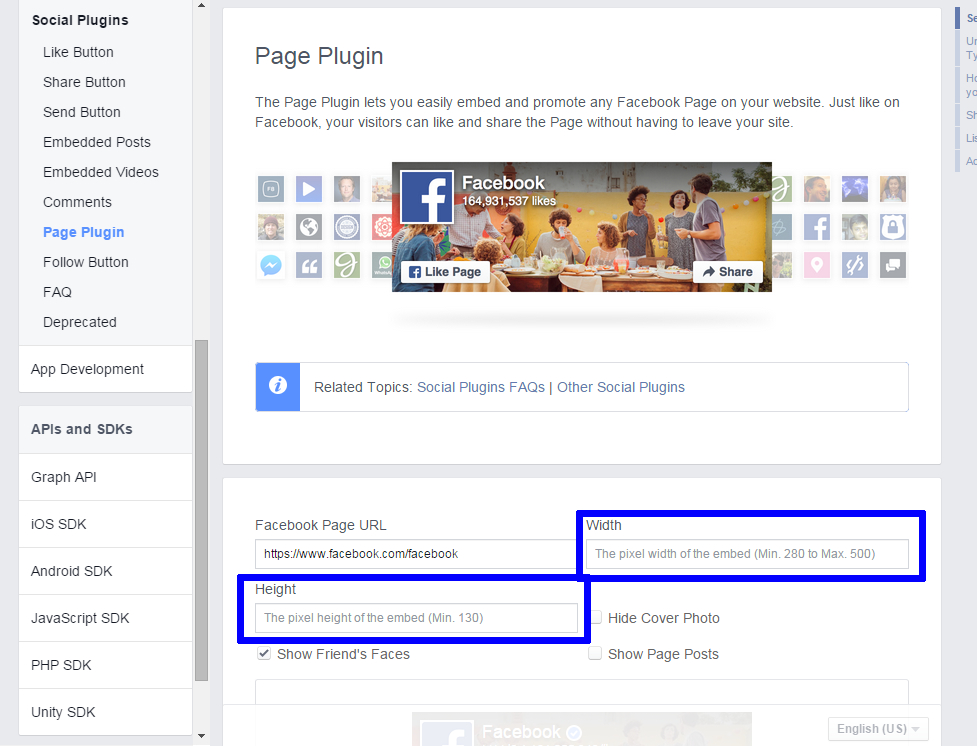Click the man's profile photo in top row of banner
Screen dimensions: 977x746
347,189
